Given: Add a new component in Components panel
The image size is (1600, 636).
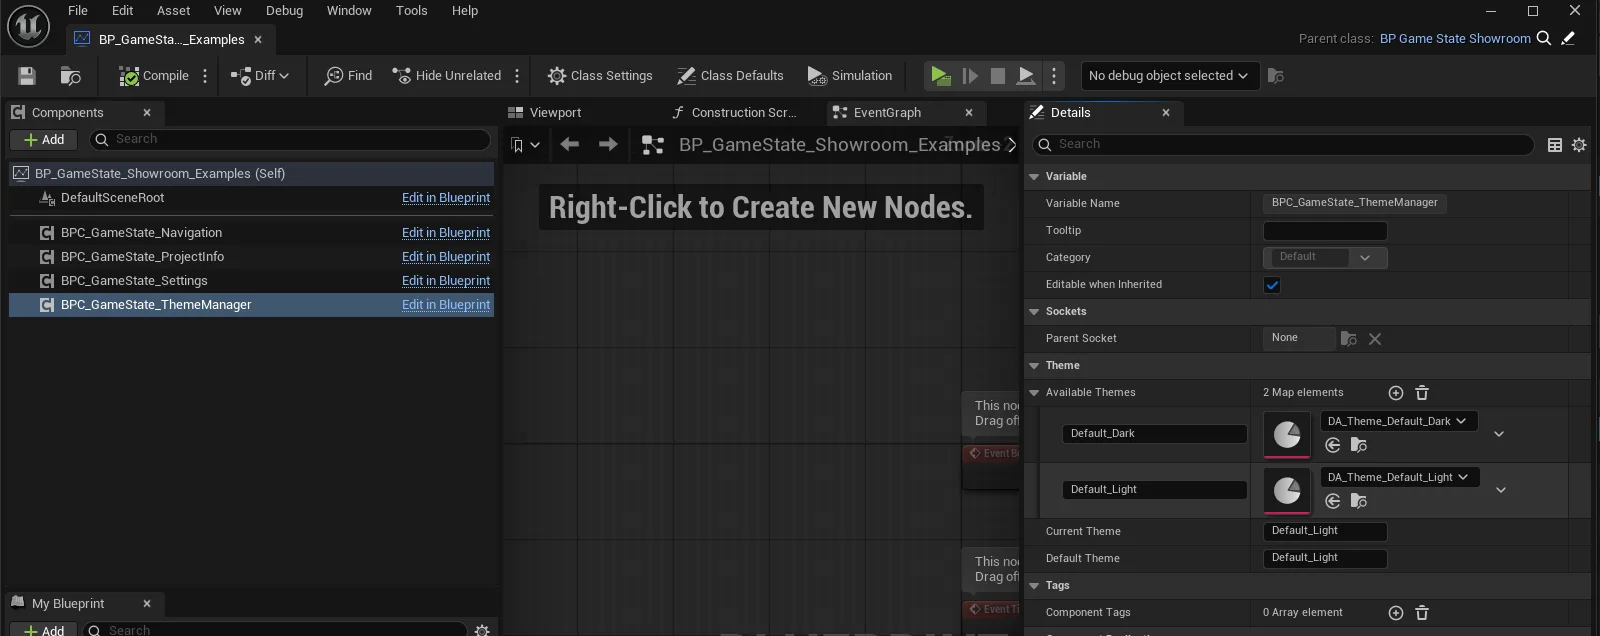Looking at the screenshot, I should click(44, 140).
